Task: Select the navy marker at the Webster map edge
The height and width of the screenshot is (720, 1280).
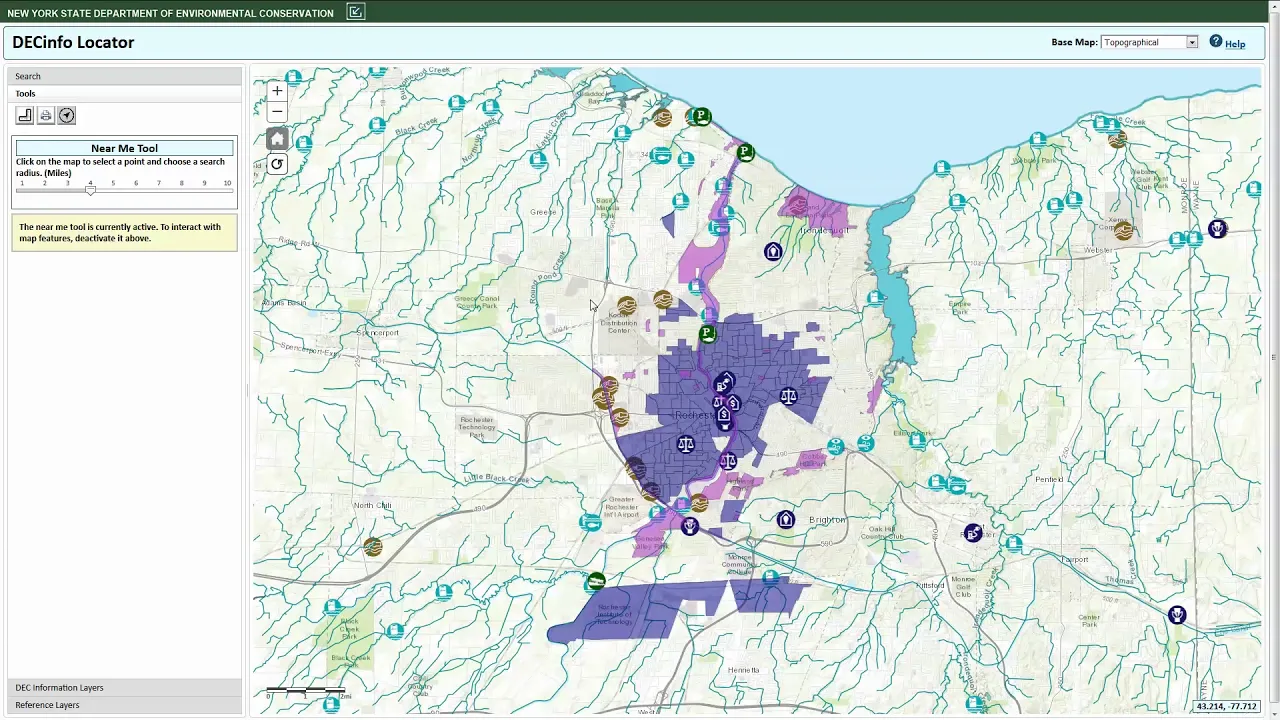Action: (1217, 229)
